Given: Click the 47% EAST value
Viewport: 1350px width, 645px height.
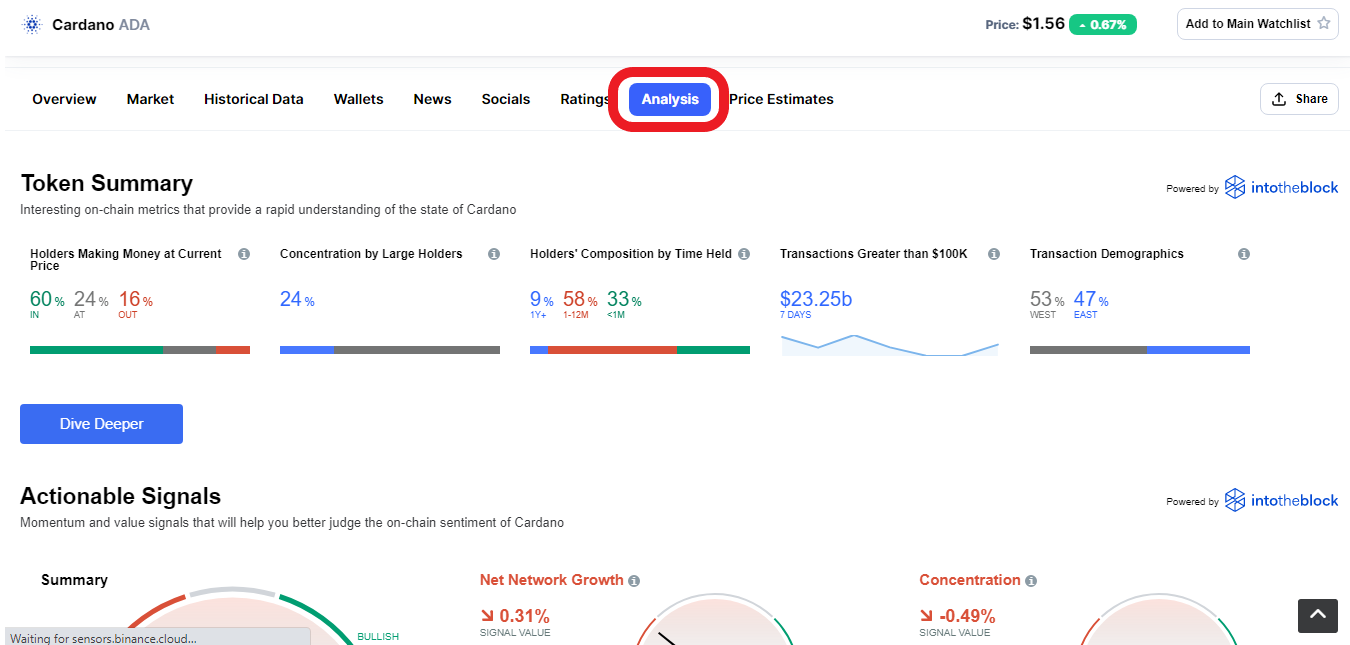Looking at the screenshot, I should pyautogui.click(x=1091, y=299).
